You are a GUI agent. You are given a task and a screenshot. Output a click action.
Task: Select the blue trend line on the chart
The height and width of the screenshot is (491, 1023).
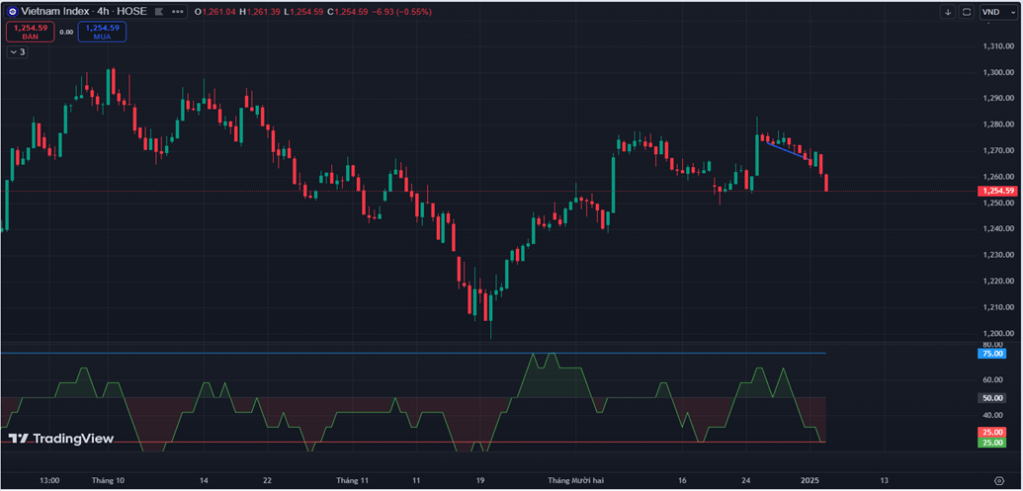point(787,149)
